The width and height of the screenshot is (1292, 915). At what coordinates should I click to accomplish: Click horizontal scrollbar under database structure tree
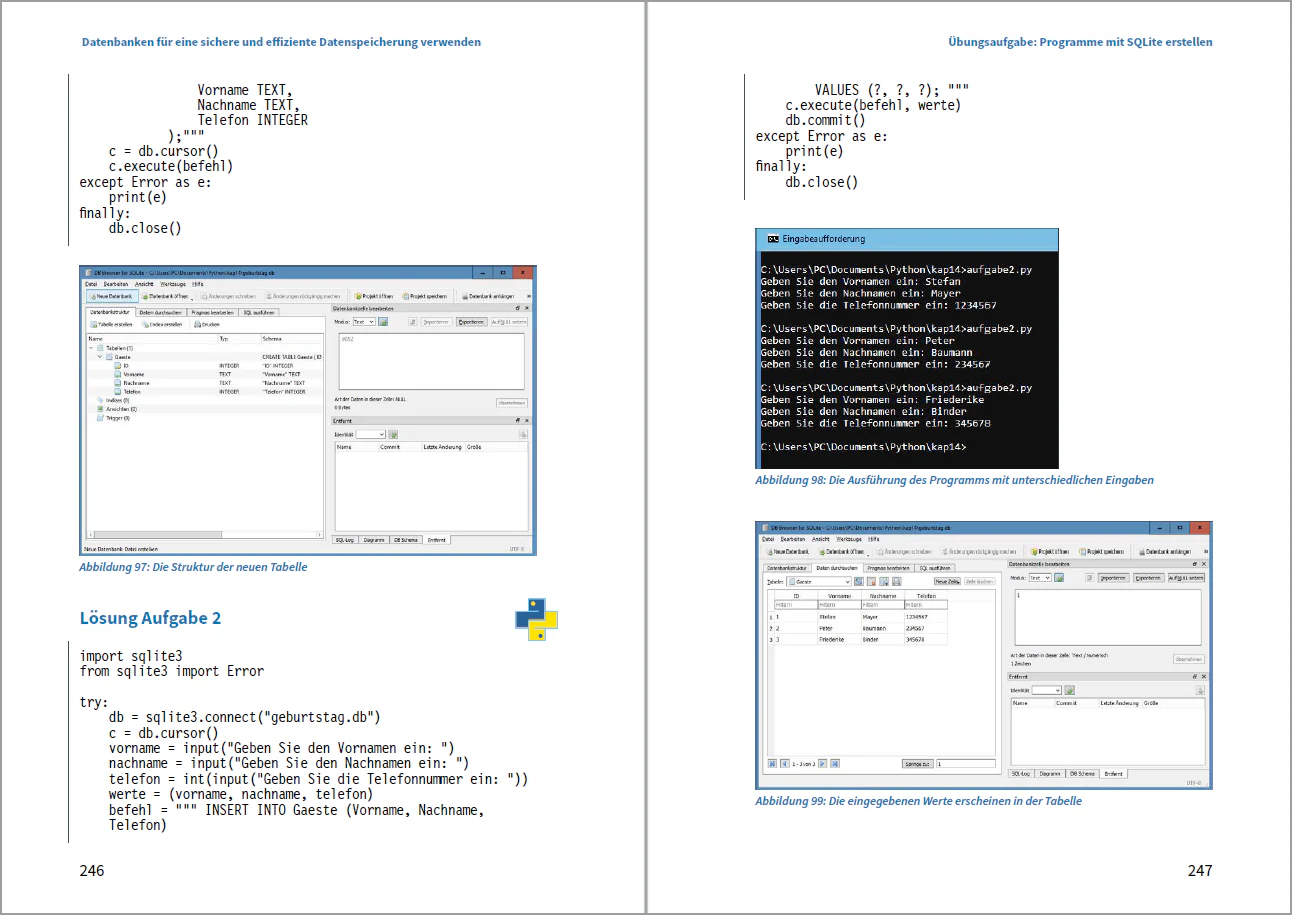[204, 536]
